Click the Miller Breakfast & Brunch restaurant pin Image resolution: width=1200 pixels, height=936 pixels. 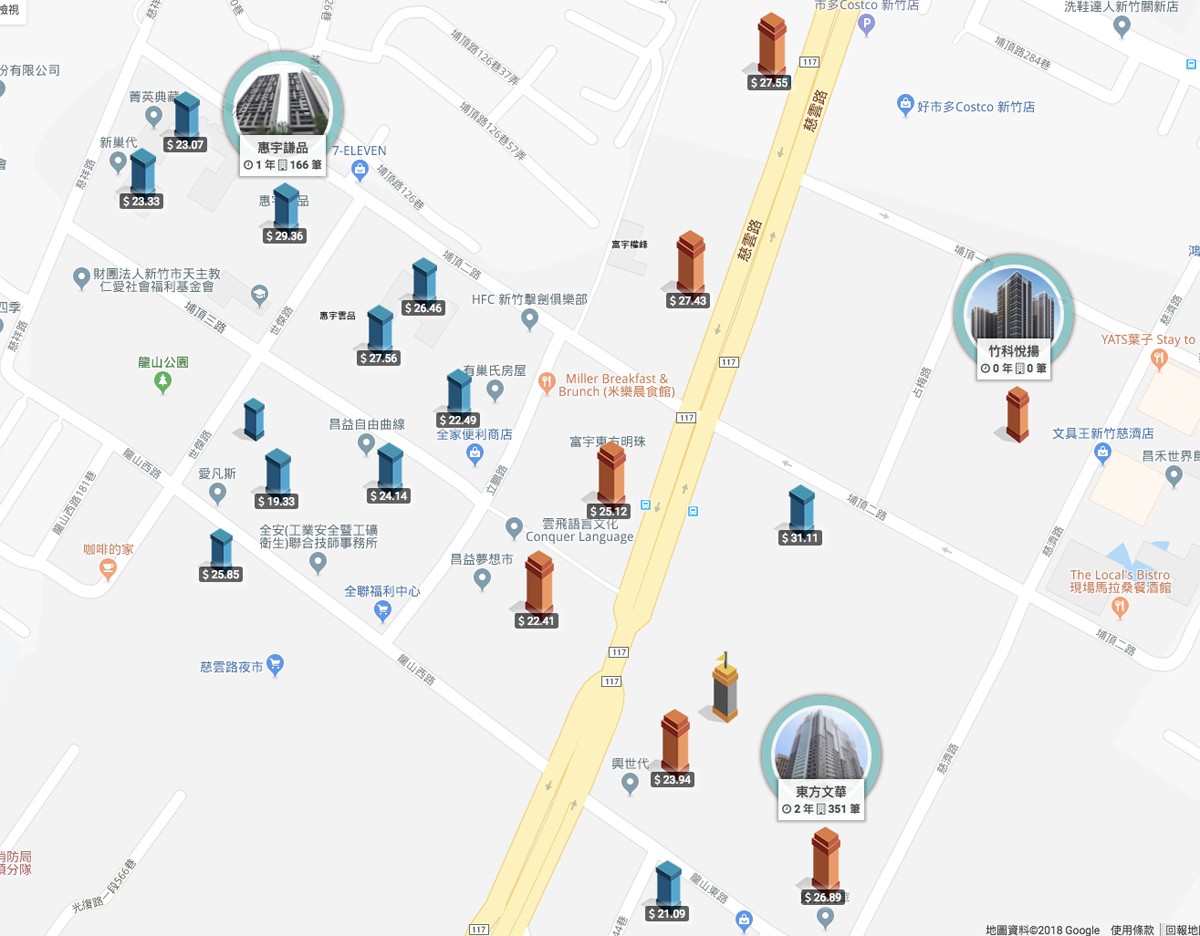(547, 382)
